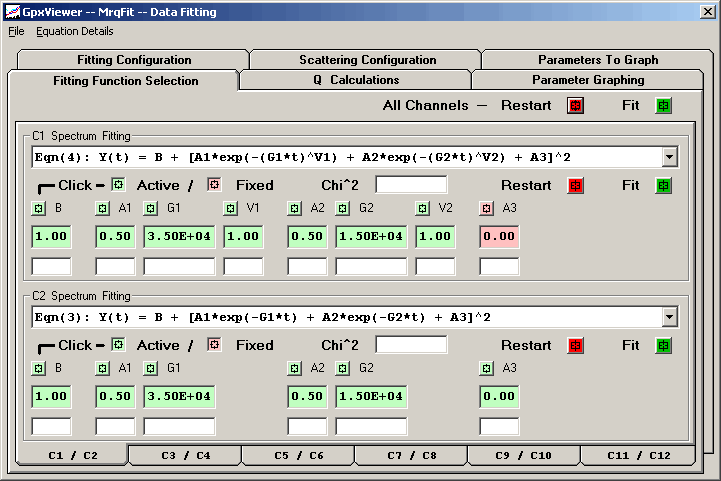The width and height of the screenshot is (721, 481).
Task: Select the Fitting Function Selection tab
Action: (x=125, y=81)
